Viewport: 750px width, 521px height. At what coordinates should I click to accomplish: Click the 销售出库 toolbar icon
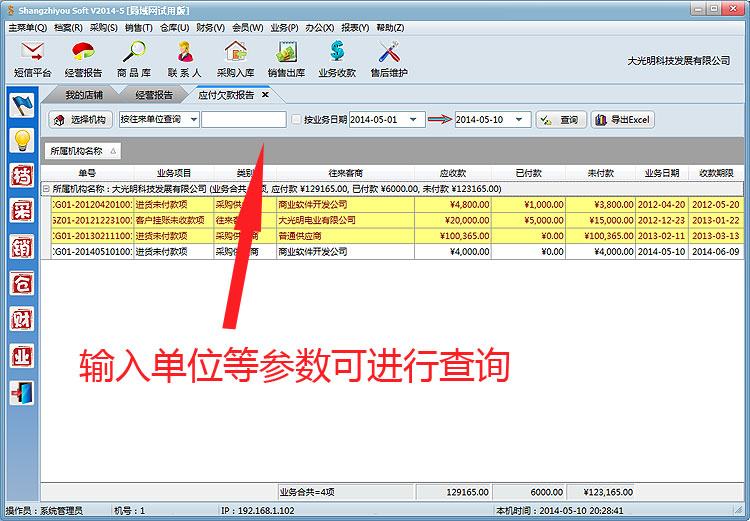coord(286,53)
